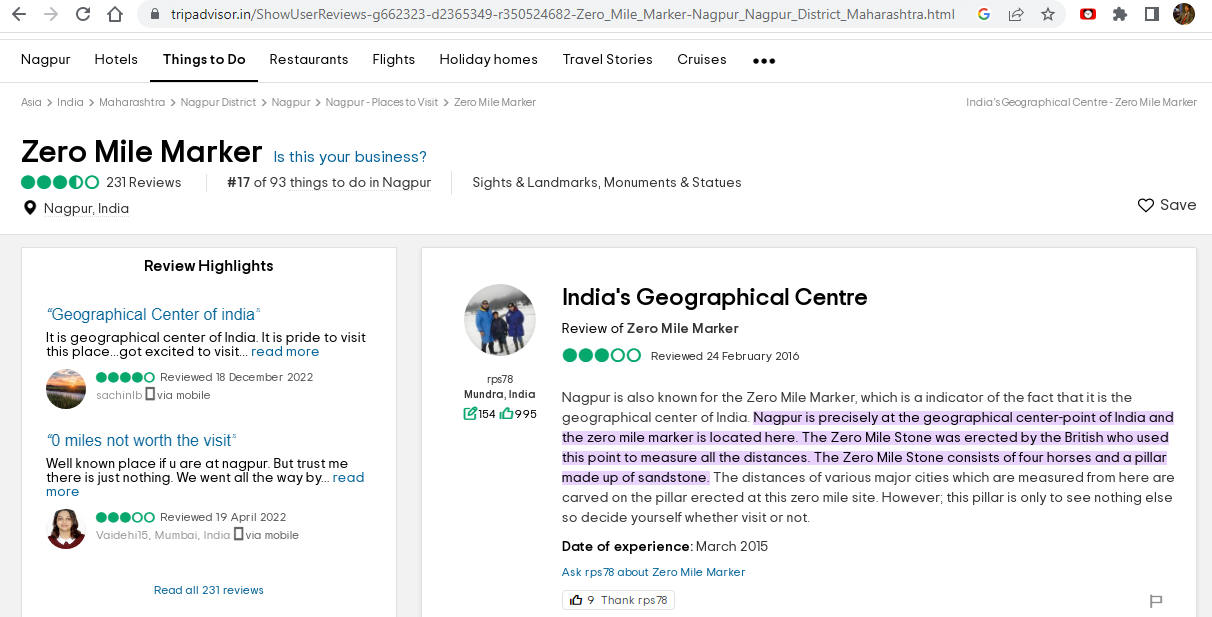
Task: View site security info via lock icon
Action: pyautogui.click(x=153, y=15)
